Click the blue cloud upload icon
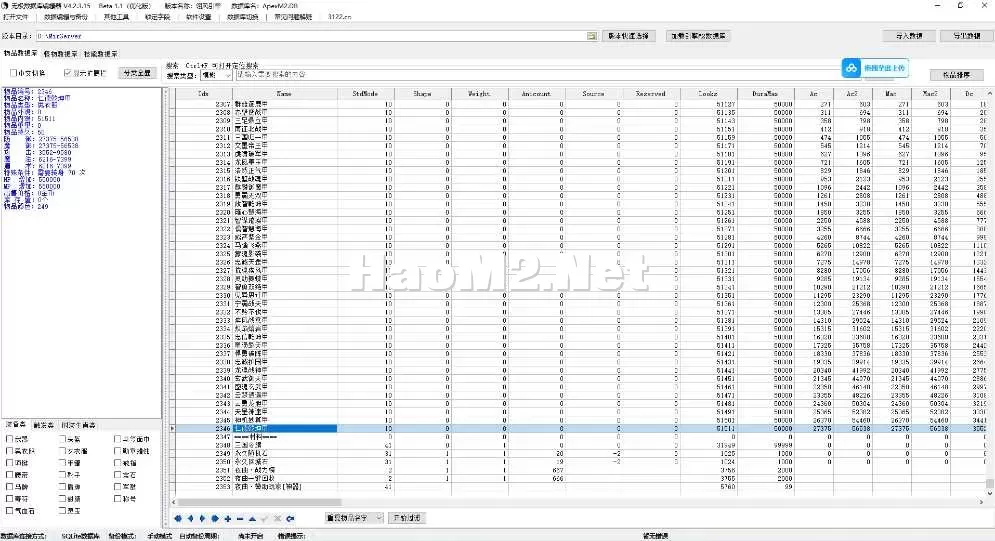 pyautogui.click(x=851, y=68)
